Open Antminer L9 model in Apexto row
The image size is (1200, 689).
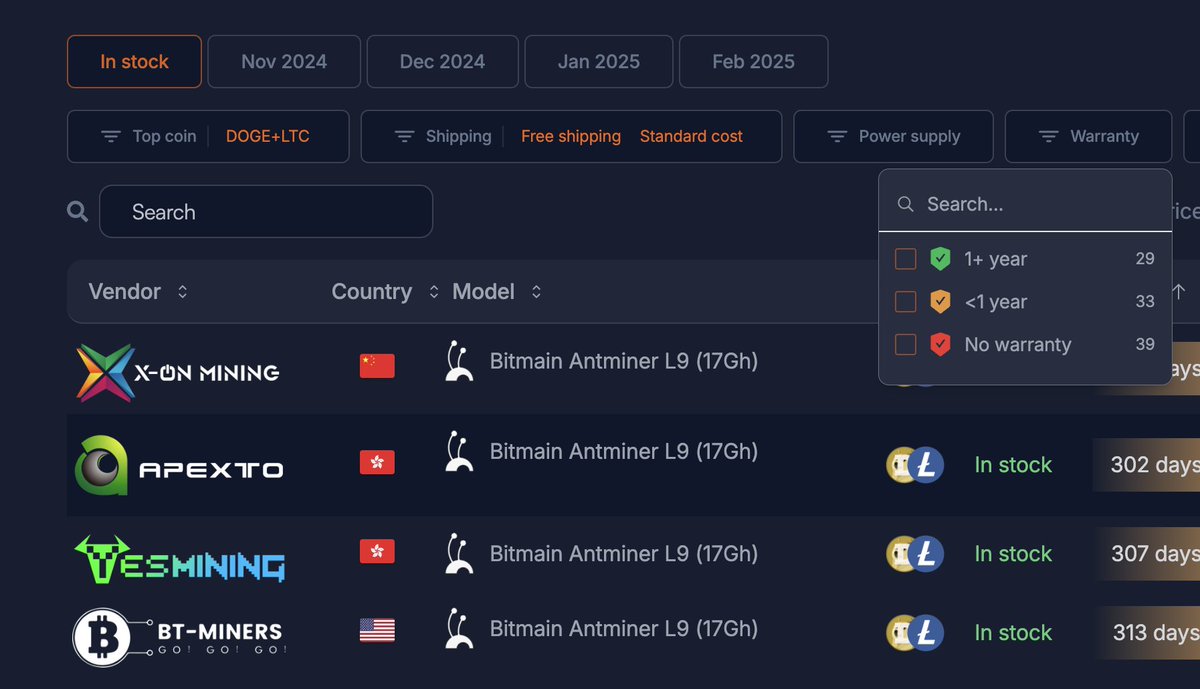click(x=623, y=452)
